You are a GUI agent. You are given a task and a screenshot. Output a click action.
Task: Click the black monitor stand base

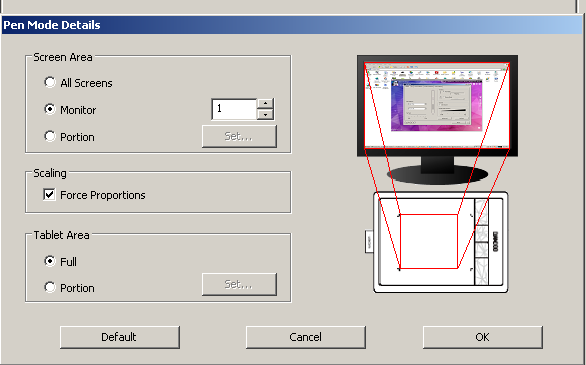click(x=438, y=174)
